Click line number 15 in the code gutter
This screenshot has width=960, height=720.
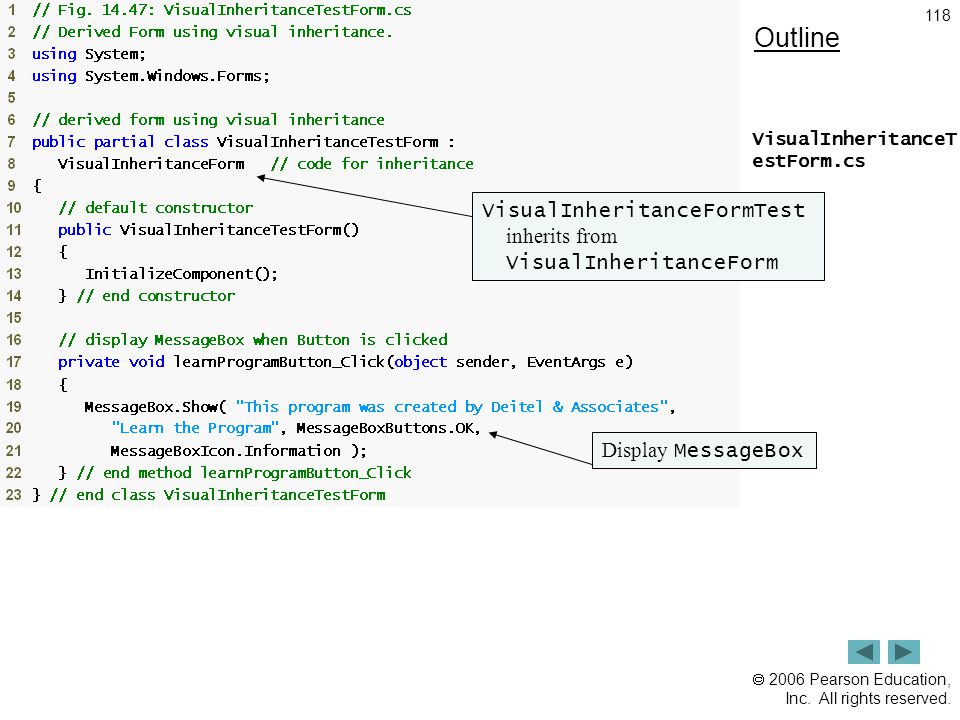click(13, 318)
